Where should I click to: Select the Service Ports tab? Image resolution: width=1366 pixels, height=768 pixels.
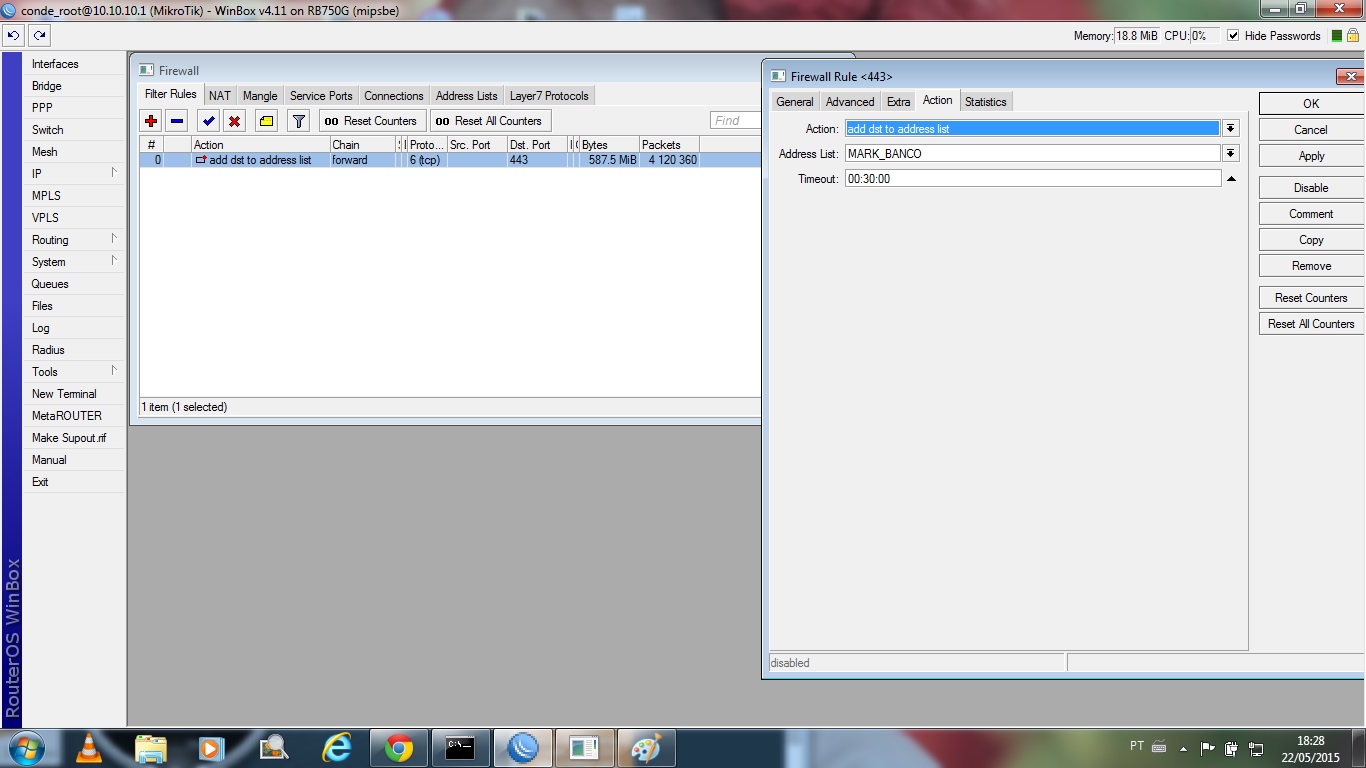[321, 96]
